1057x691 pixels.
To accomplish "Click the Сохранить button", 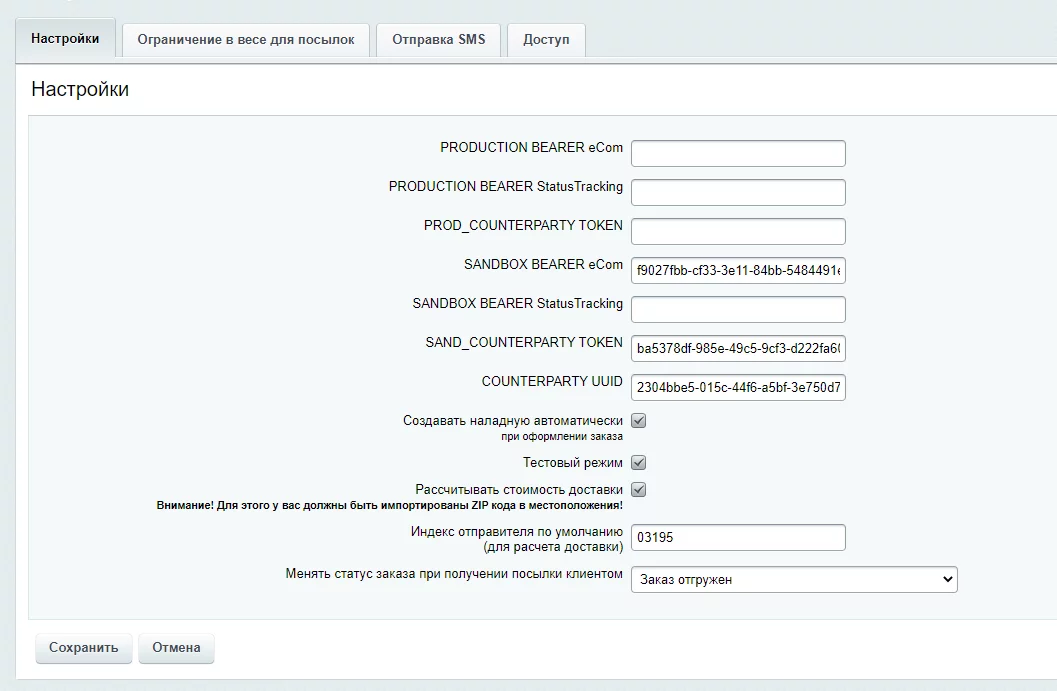I will click(84, 647).
